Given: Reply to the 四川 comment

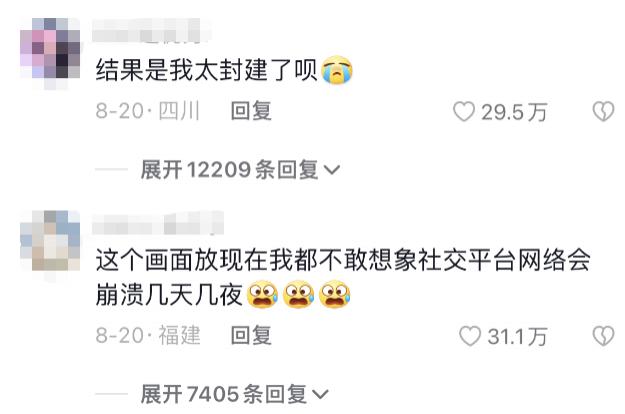Looking at the screenshot, I should coord(251,111).
